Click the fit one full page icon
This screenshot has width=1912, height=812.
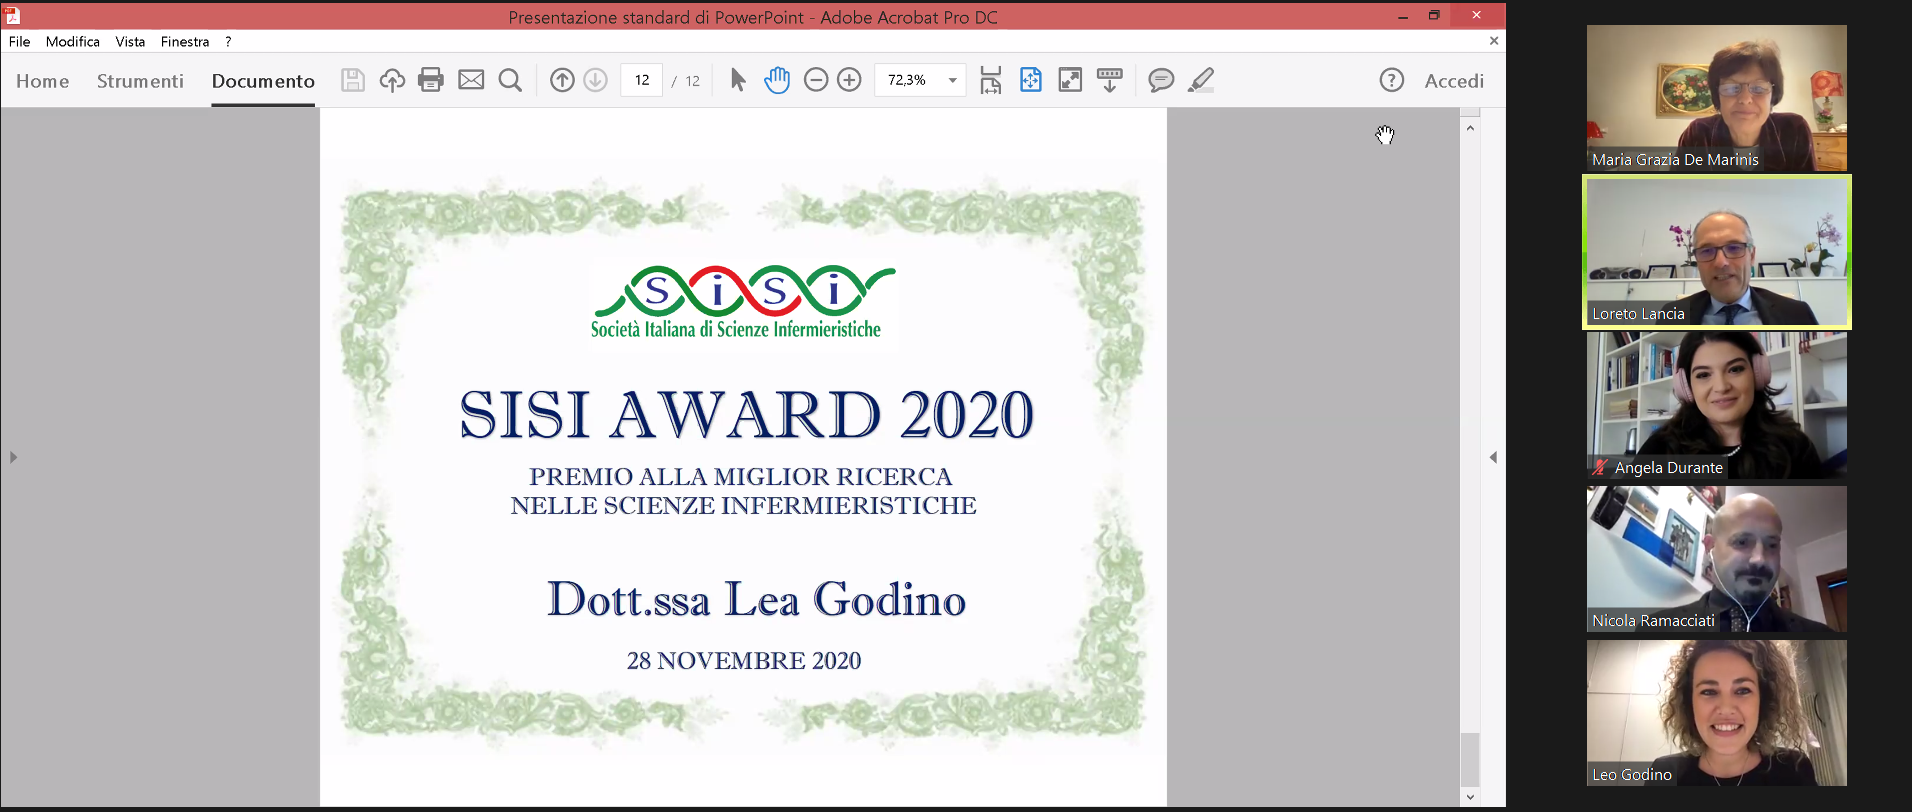click(1031, 80)
